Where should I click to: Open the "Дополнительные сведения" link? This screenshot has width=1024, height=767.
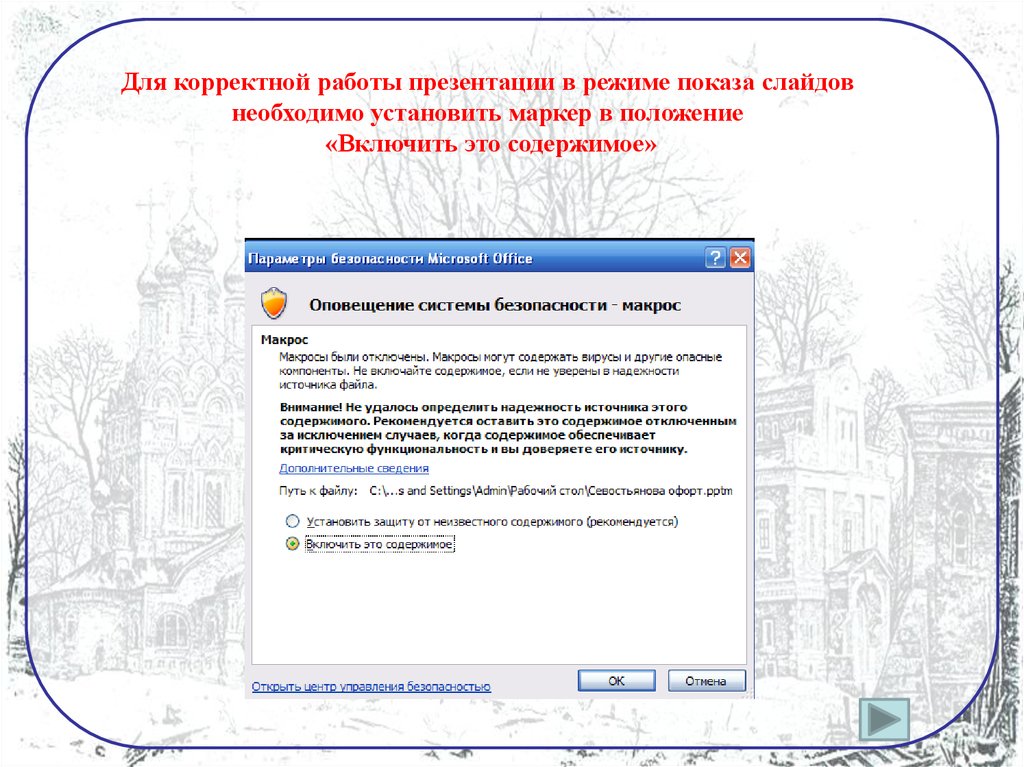point(354,468)
